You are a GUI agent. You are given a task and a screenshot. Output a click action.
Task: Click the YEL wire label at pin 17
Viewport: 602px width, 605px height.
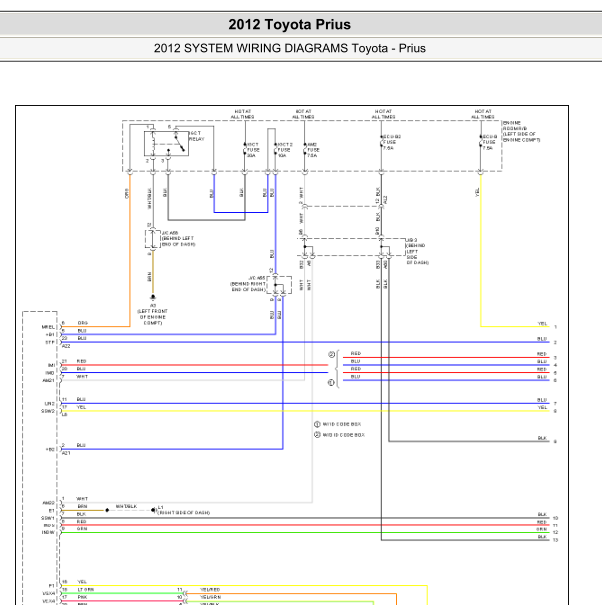pos(81,407)
